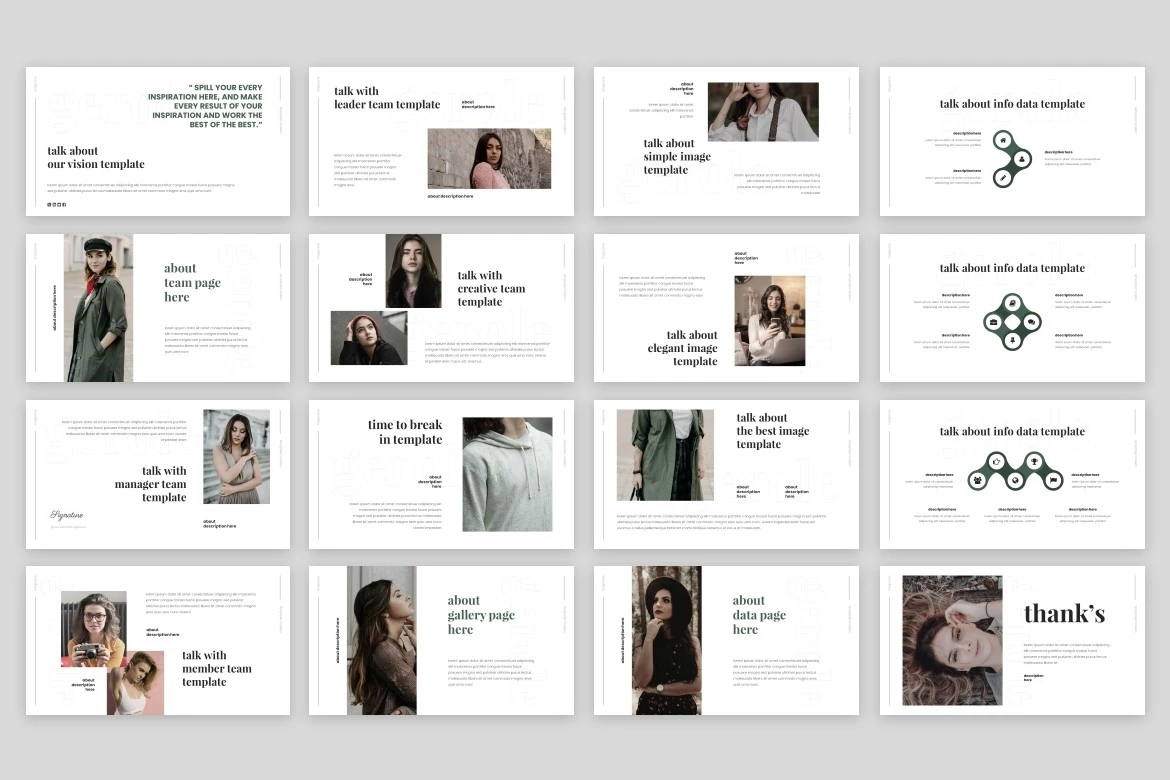
Task: Click the social media icons on the vision slide
Action: pyautogui.click(x=56, y=204)
